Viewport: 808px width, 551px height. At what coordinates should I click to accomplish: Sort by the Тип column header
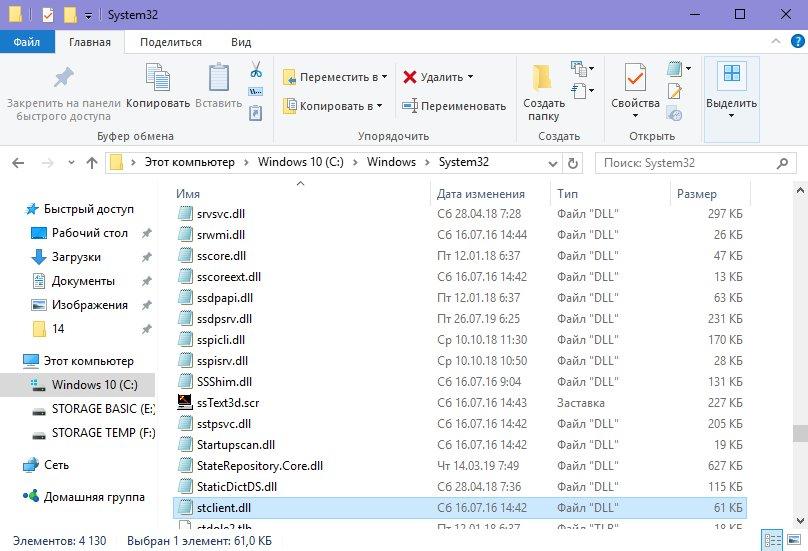pyautogui.click(x=610, y=194)
